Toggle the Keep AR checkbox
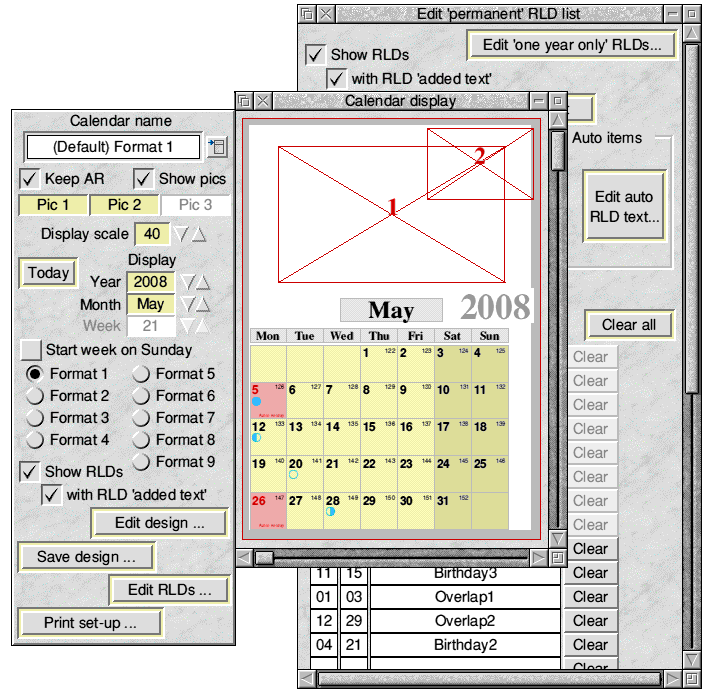The image size is (705, 697). (x=32, y=179)
